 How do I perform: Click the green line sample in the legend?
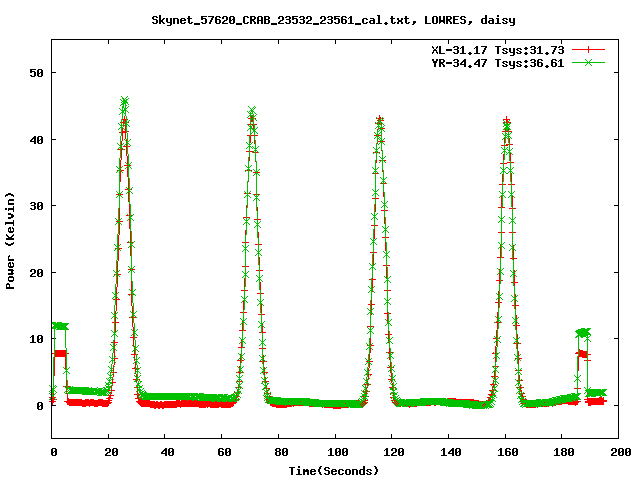pos(588,62)
